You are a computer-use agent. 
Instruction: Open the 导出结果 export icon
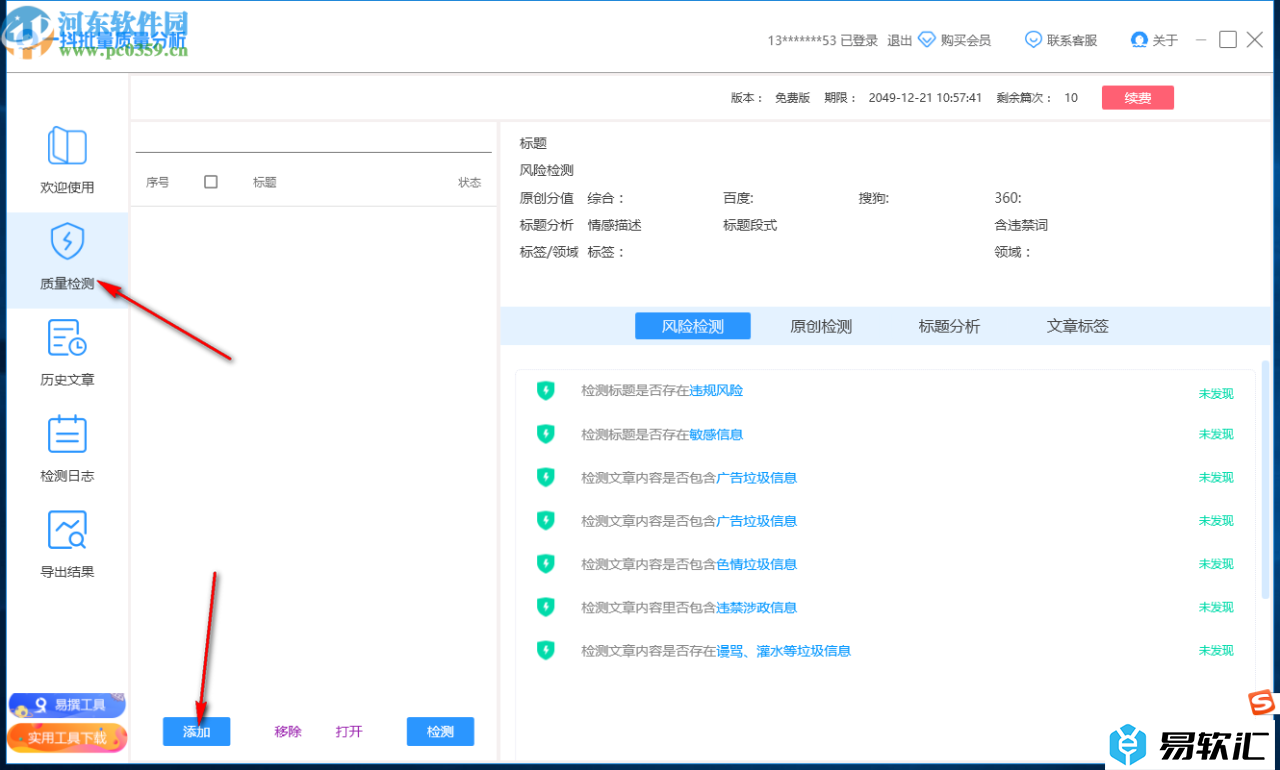(67, 530)
